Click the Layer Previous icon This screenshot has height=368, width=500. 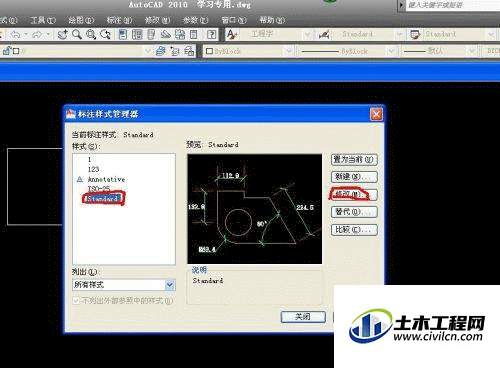coord(175,51)
